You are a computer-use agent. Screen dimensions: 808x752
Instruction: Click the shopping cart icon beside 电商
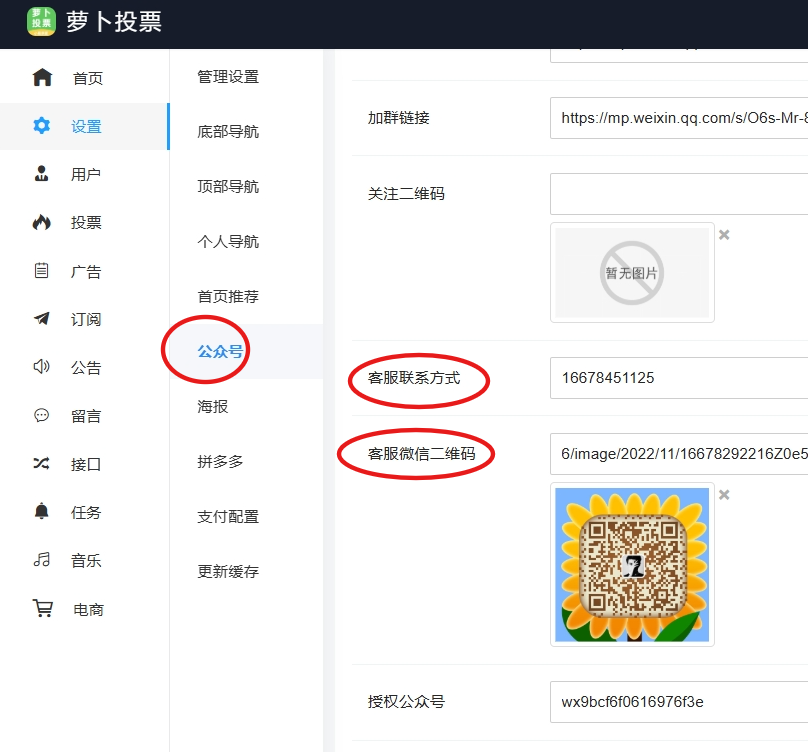(43, 608)
